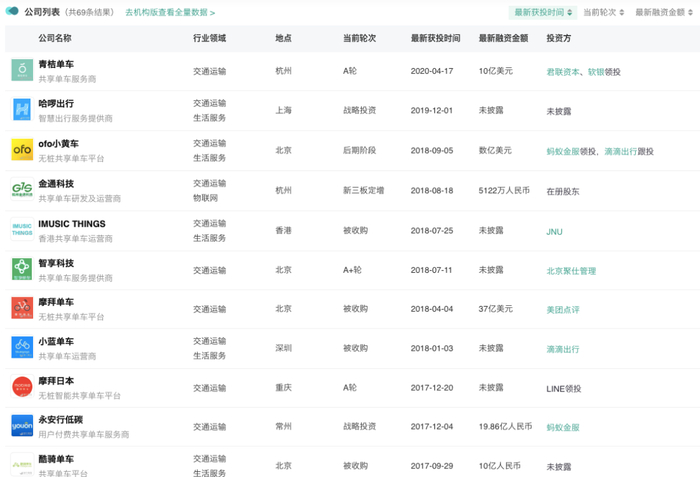Screen dimensions: 700x477
Task: Open investor 蚂蚁金服 in ofo row
Action: [x=563, y=151]
